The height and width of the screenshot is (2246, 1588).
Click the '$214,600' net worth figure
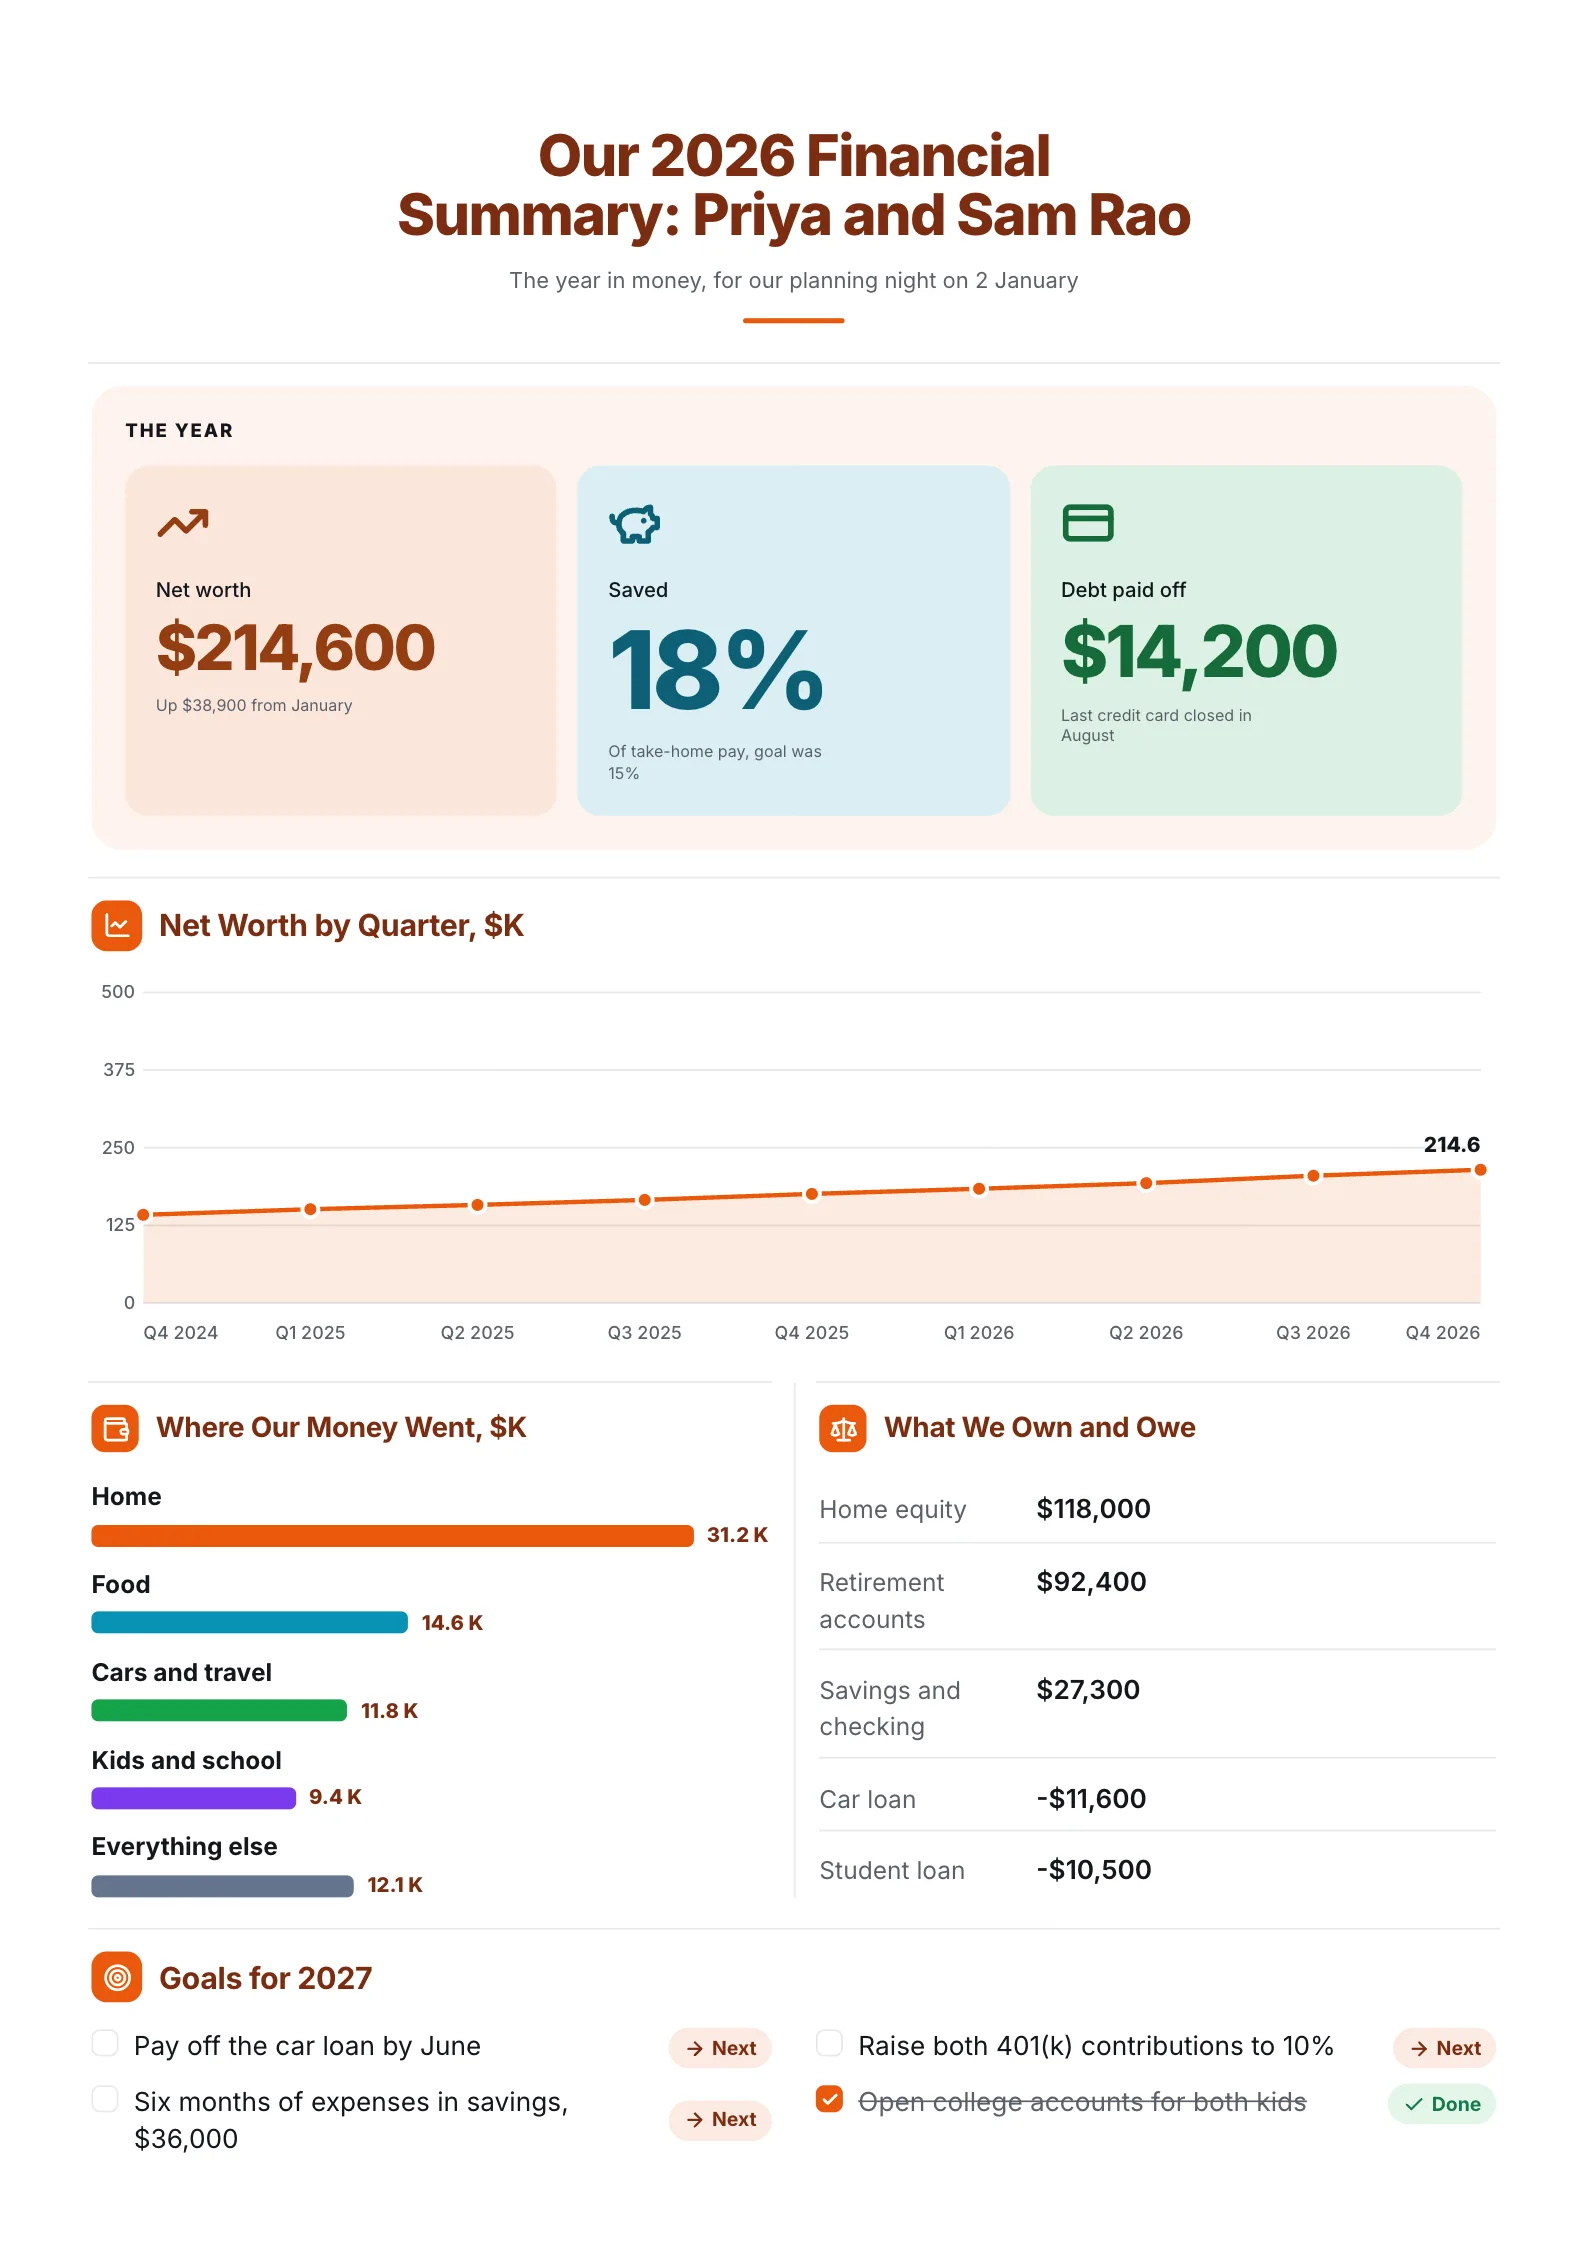[296, 648]
